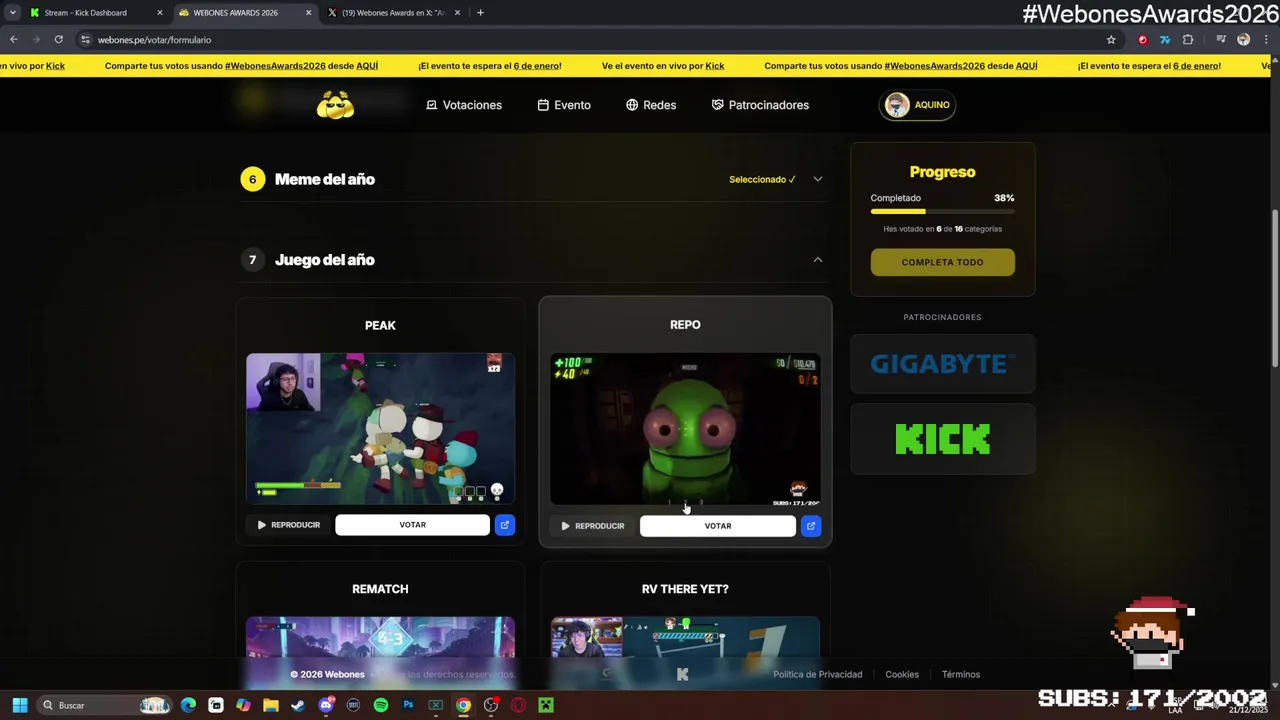
Task: Vote for PEAK with the VOTAR button
Action: pos(412,525)
